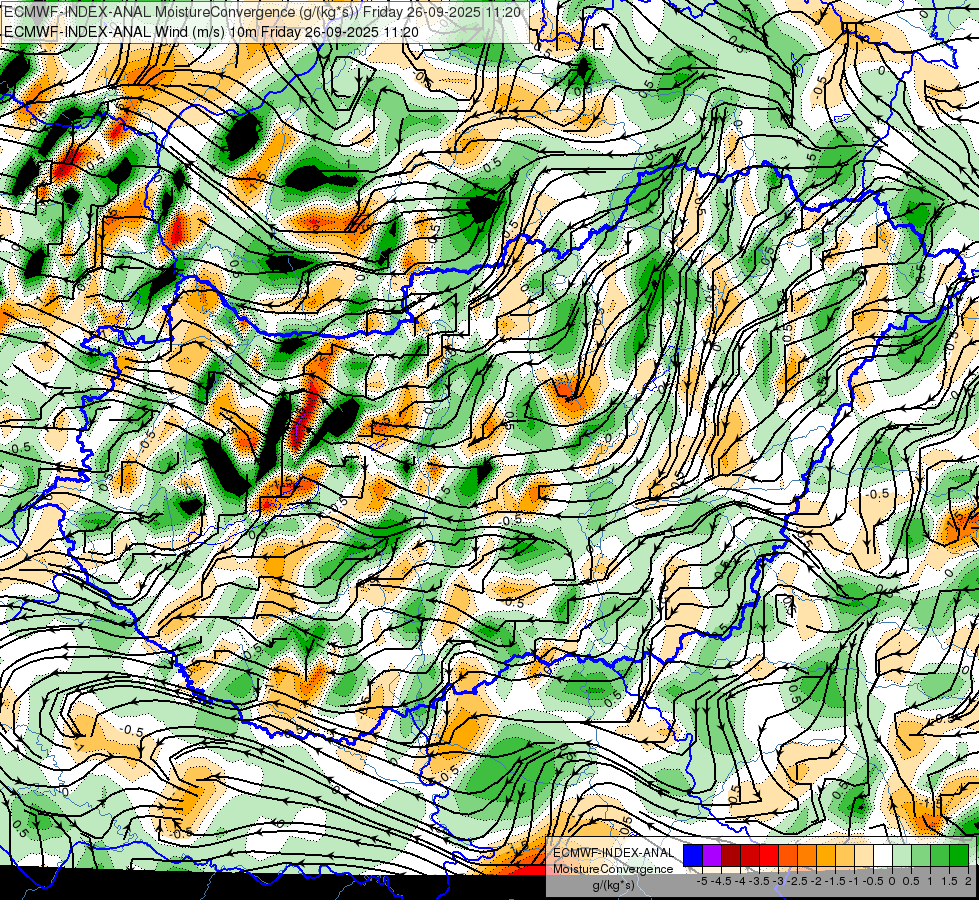Click the dark green swatch between 1.5 and 2
The image size is (979, 900).
pyautogui.click(x=959, y=855)
